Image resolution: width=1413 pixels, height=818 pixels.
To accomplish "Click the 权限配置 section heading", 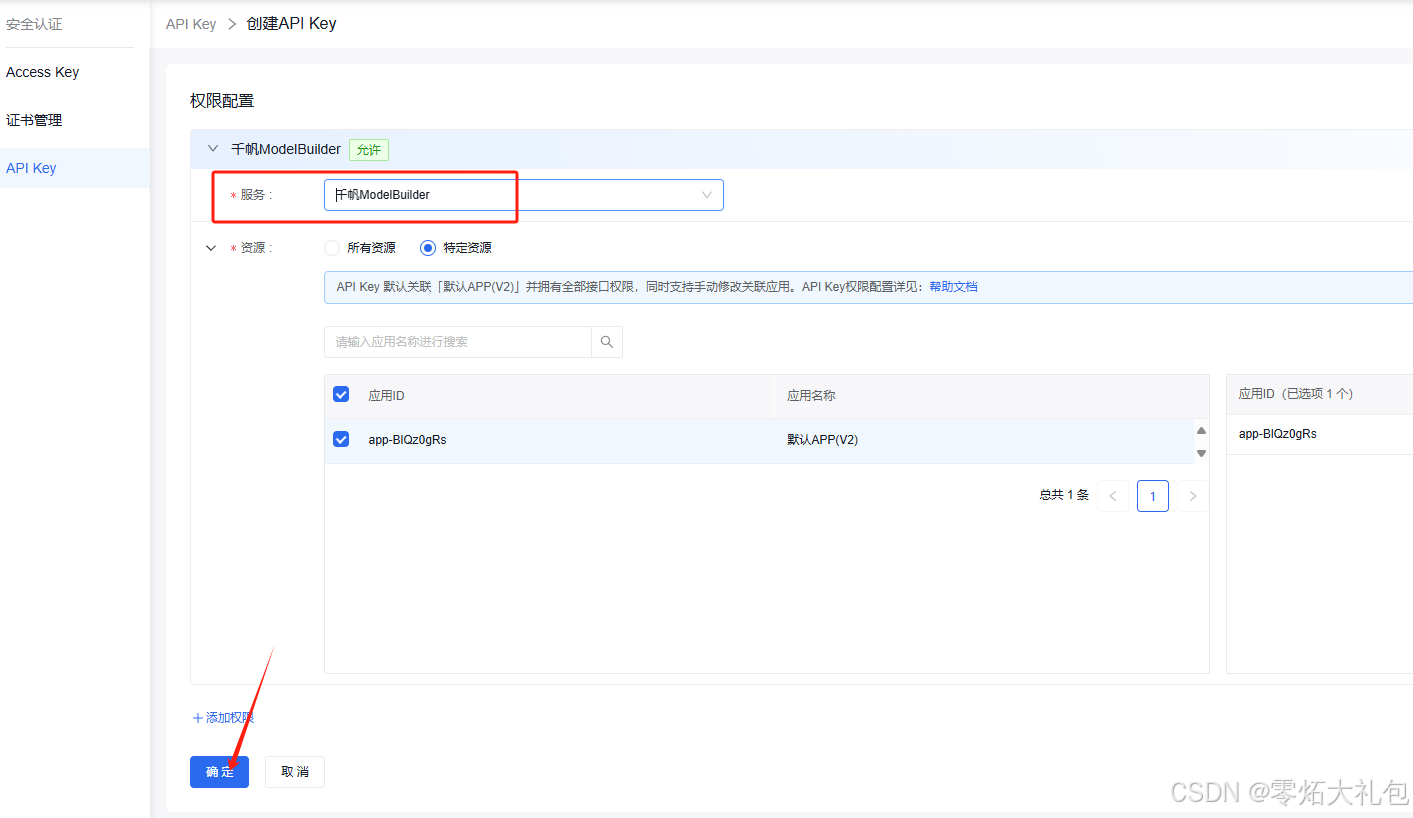I will pos(222,101).
